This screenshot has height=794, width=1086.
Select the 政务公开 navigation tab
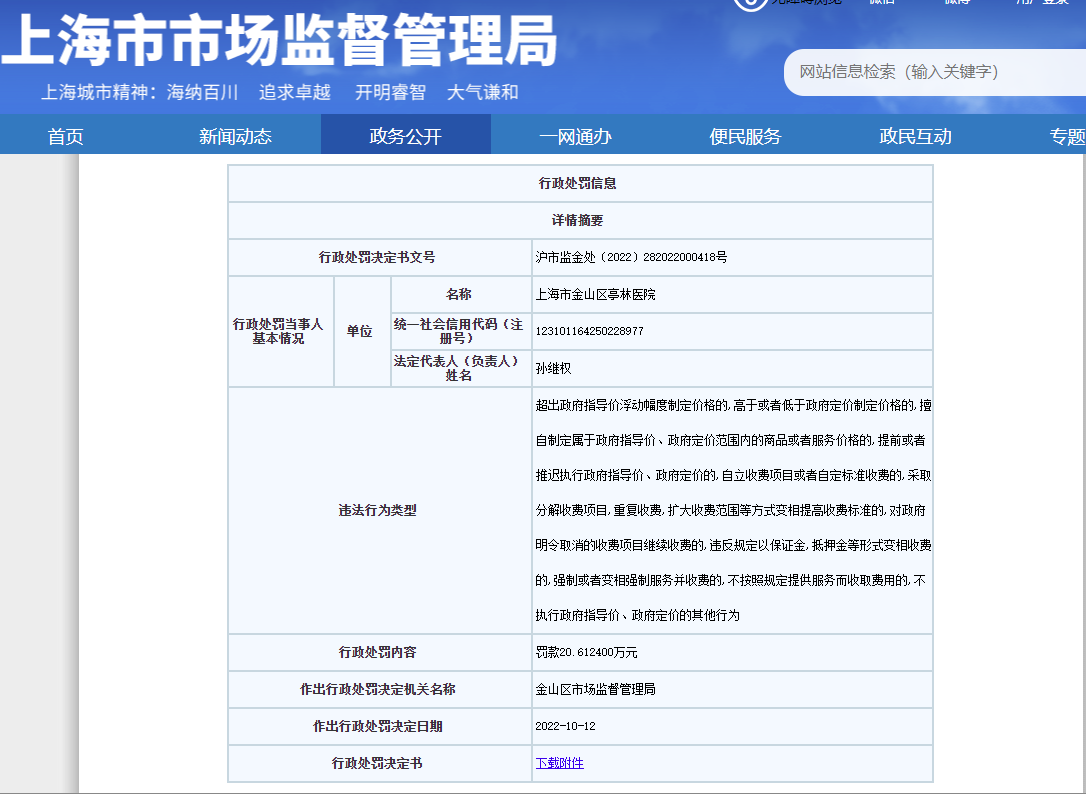(x=405, y=137)
